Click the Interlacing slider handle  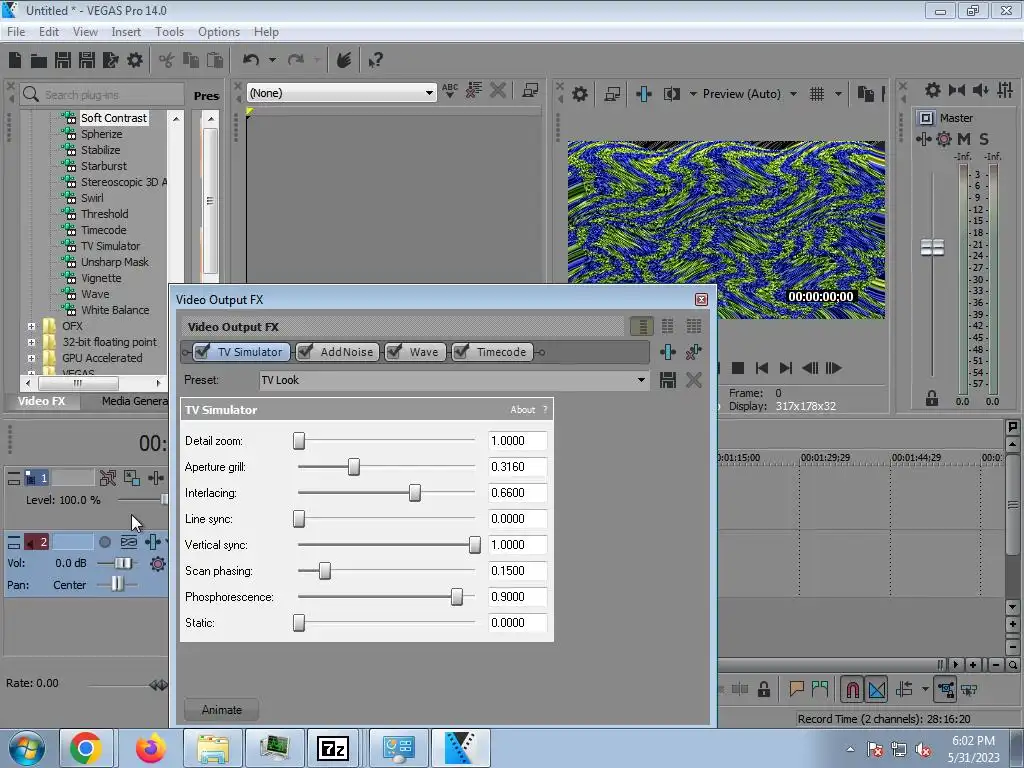point(415,493)
